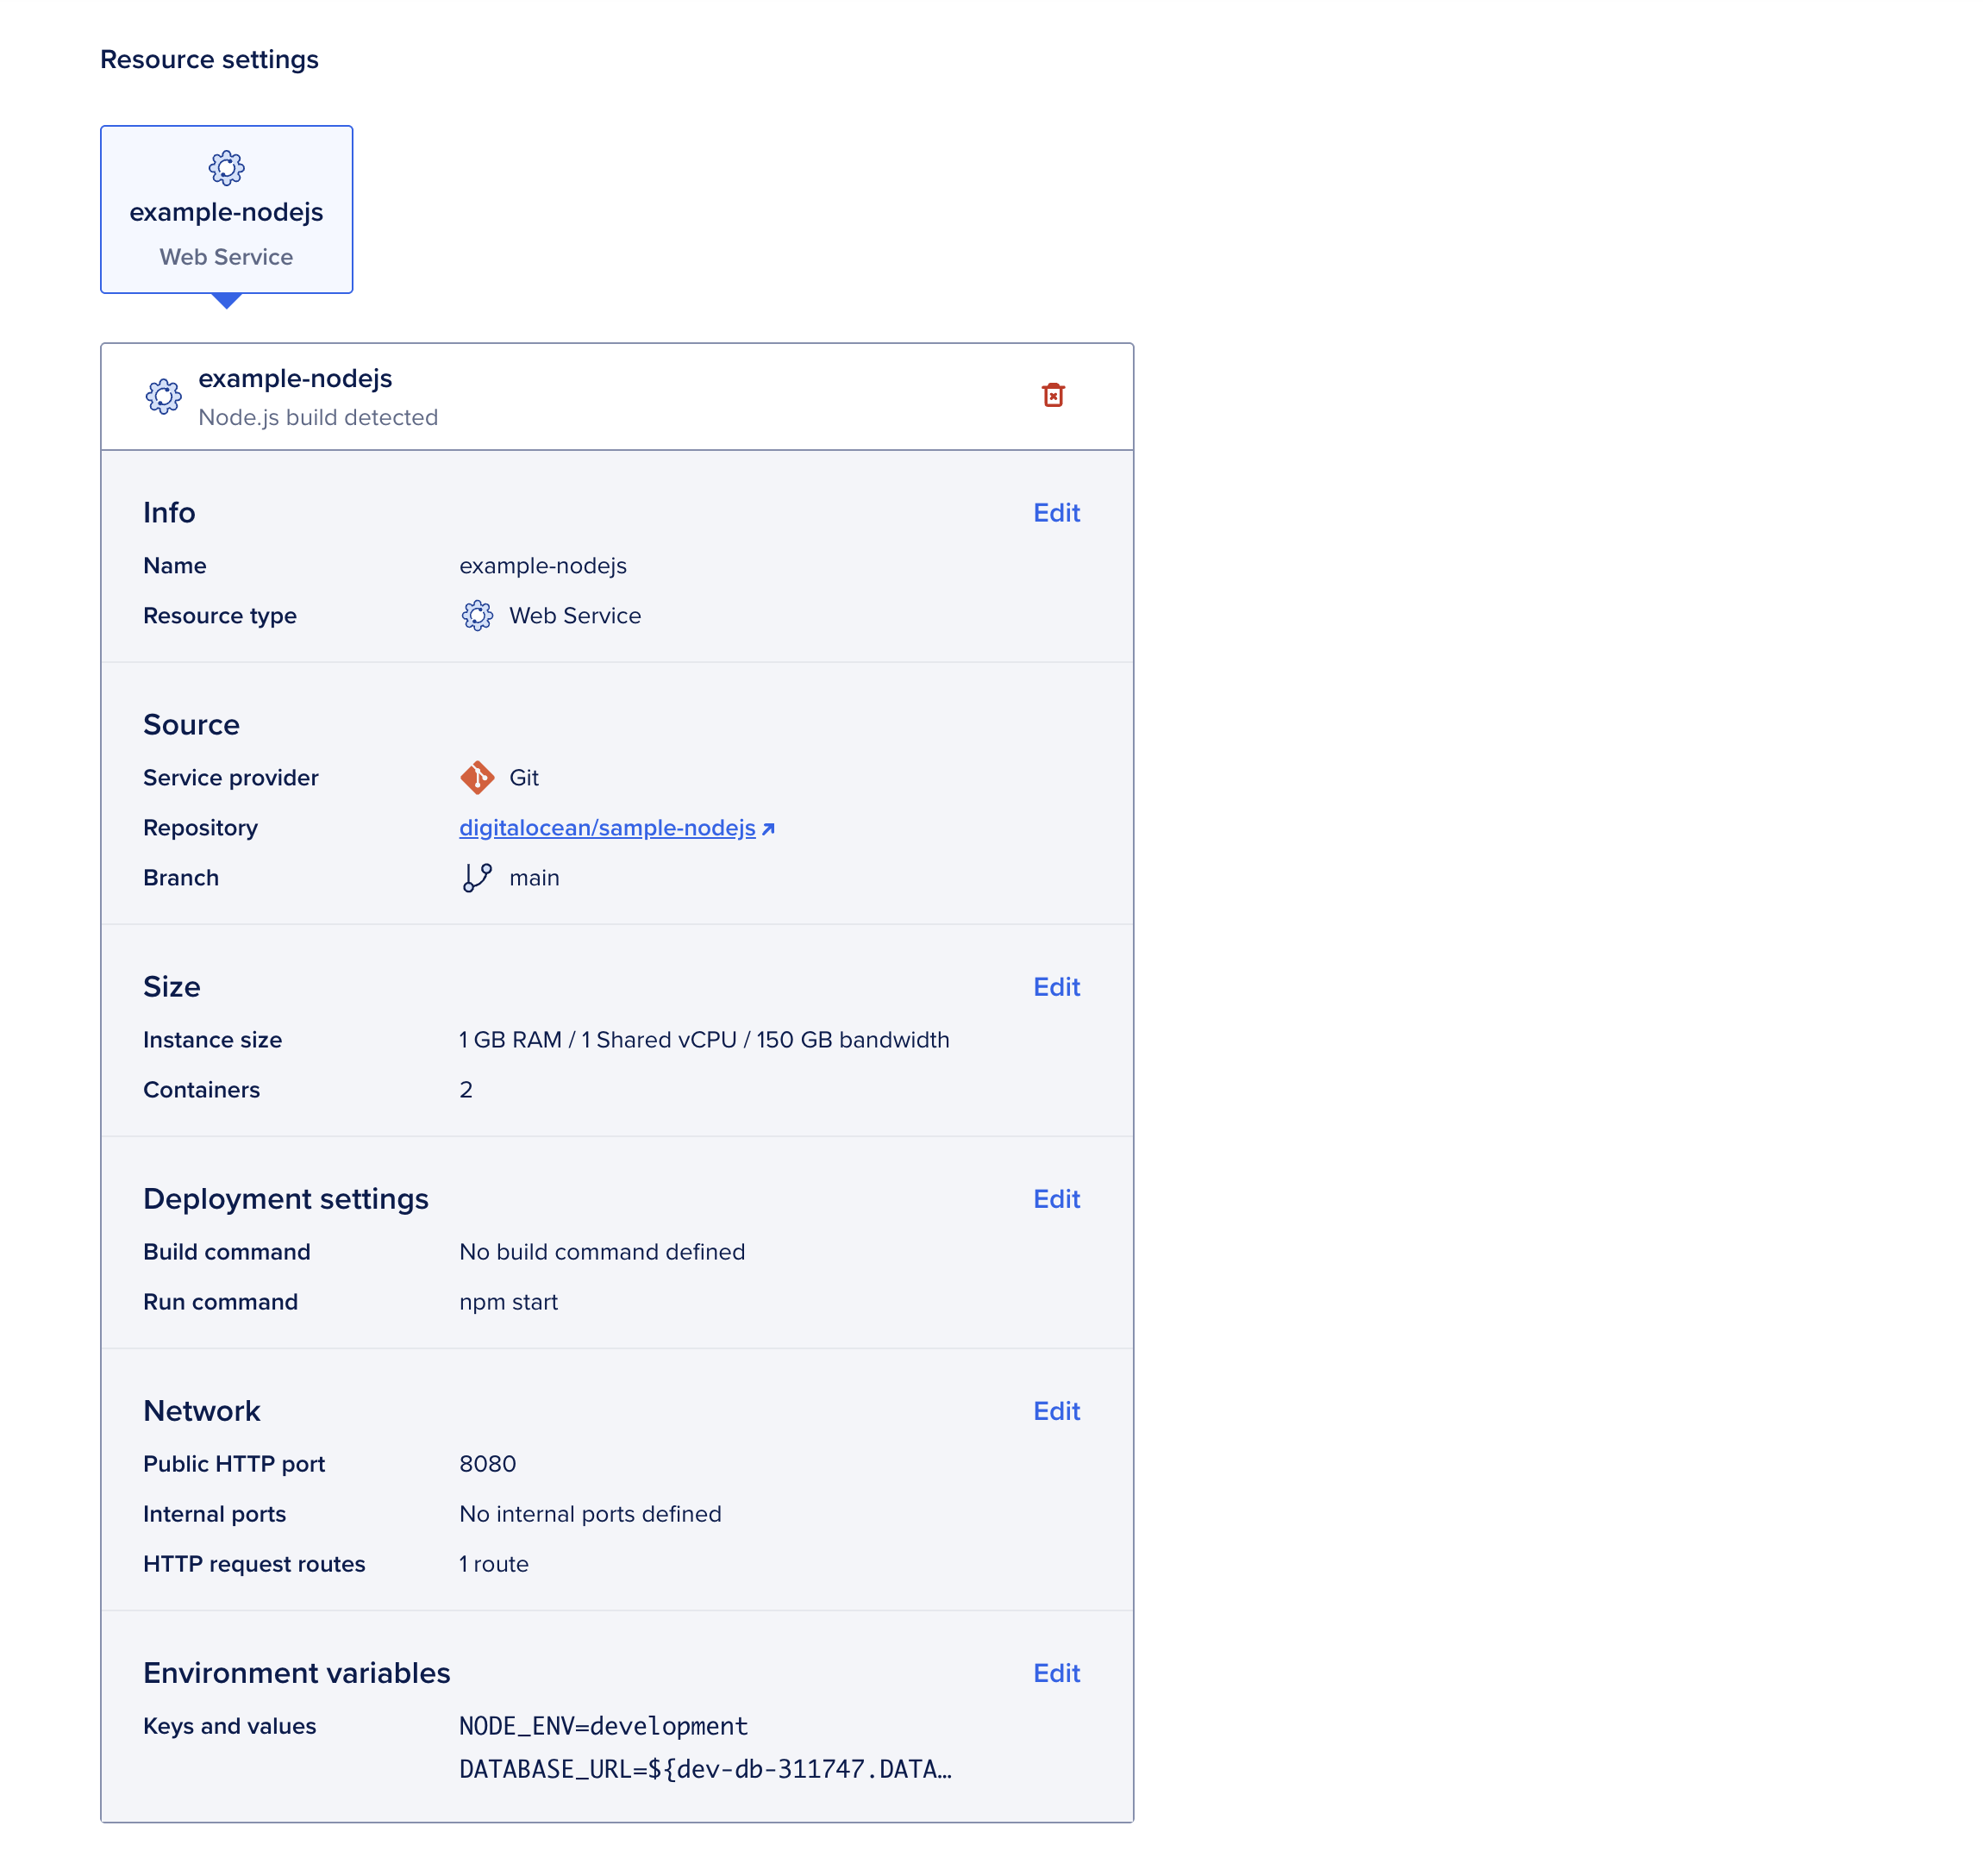Click the red trash icon to delete example-nodejs
Screen dimensions: 1983x1876
coord(1054,395)
